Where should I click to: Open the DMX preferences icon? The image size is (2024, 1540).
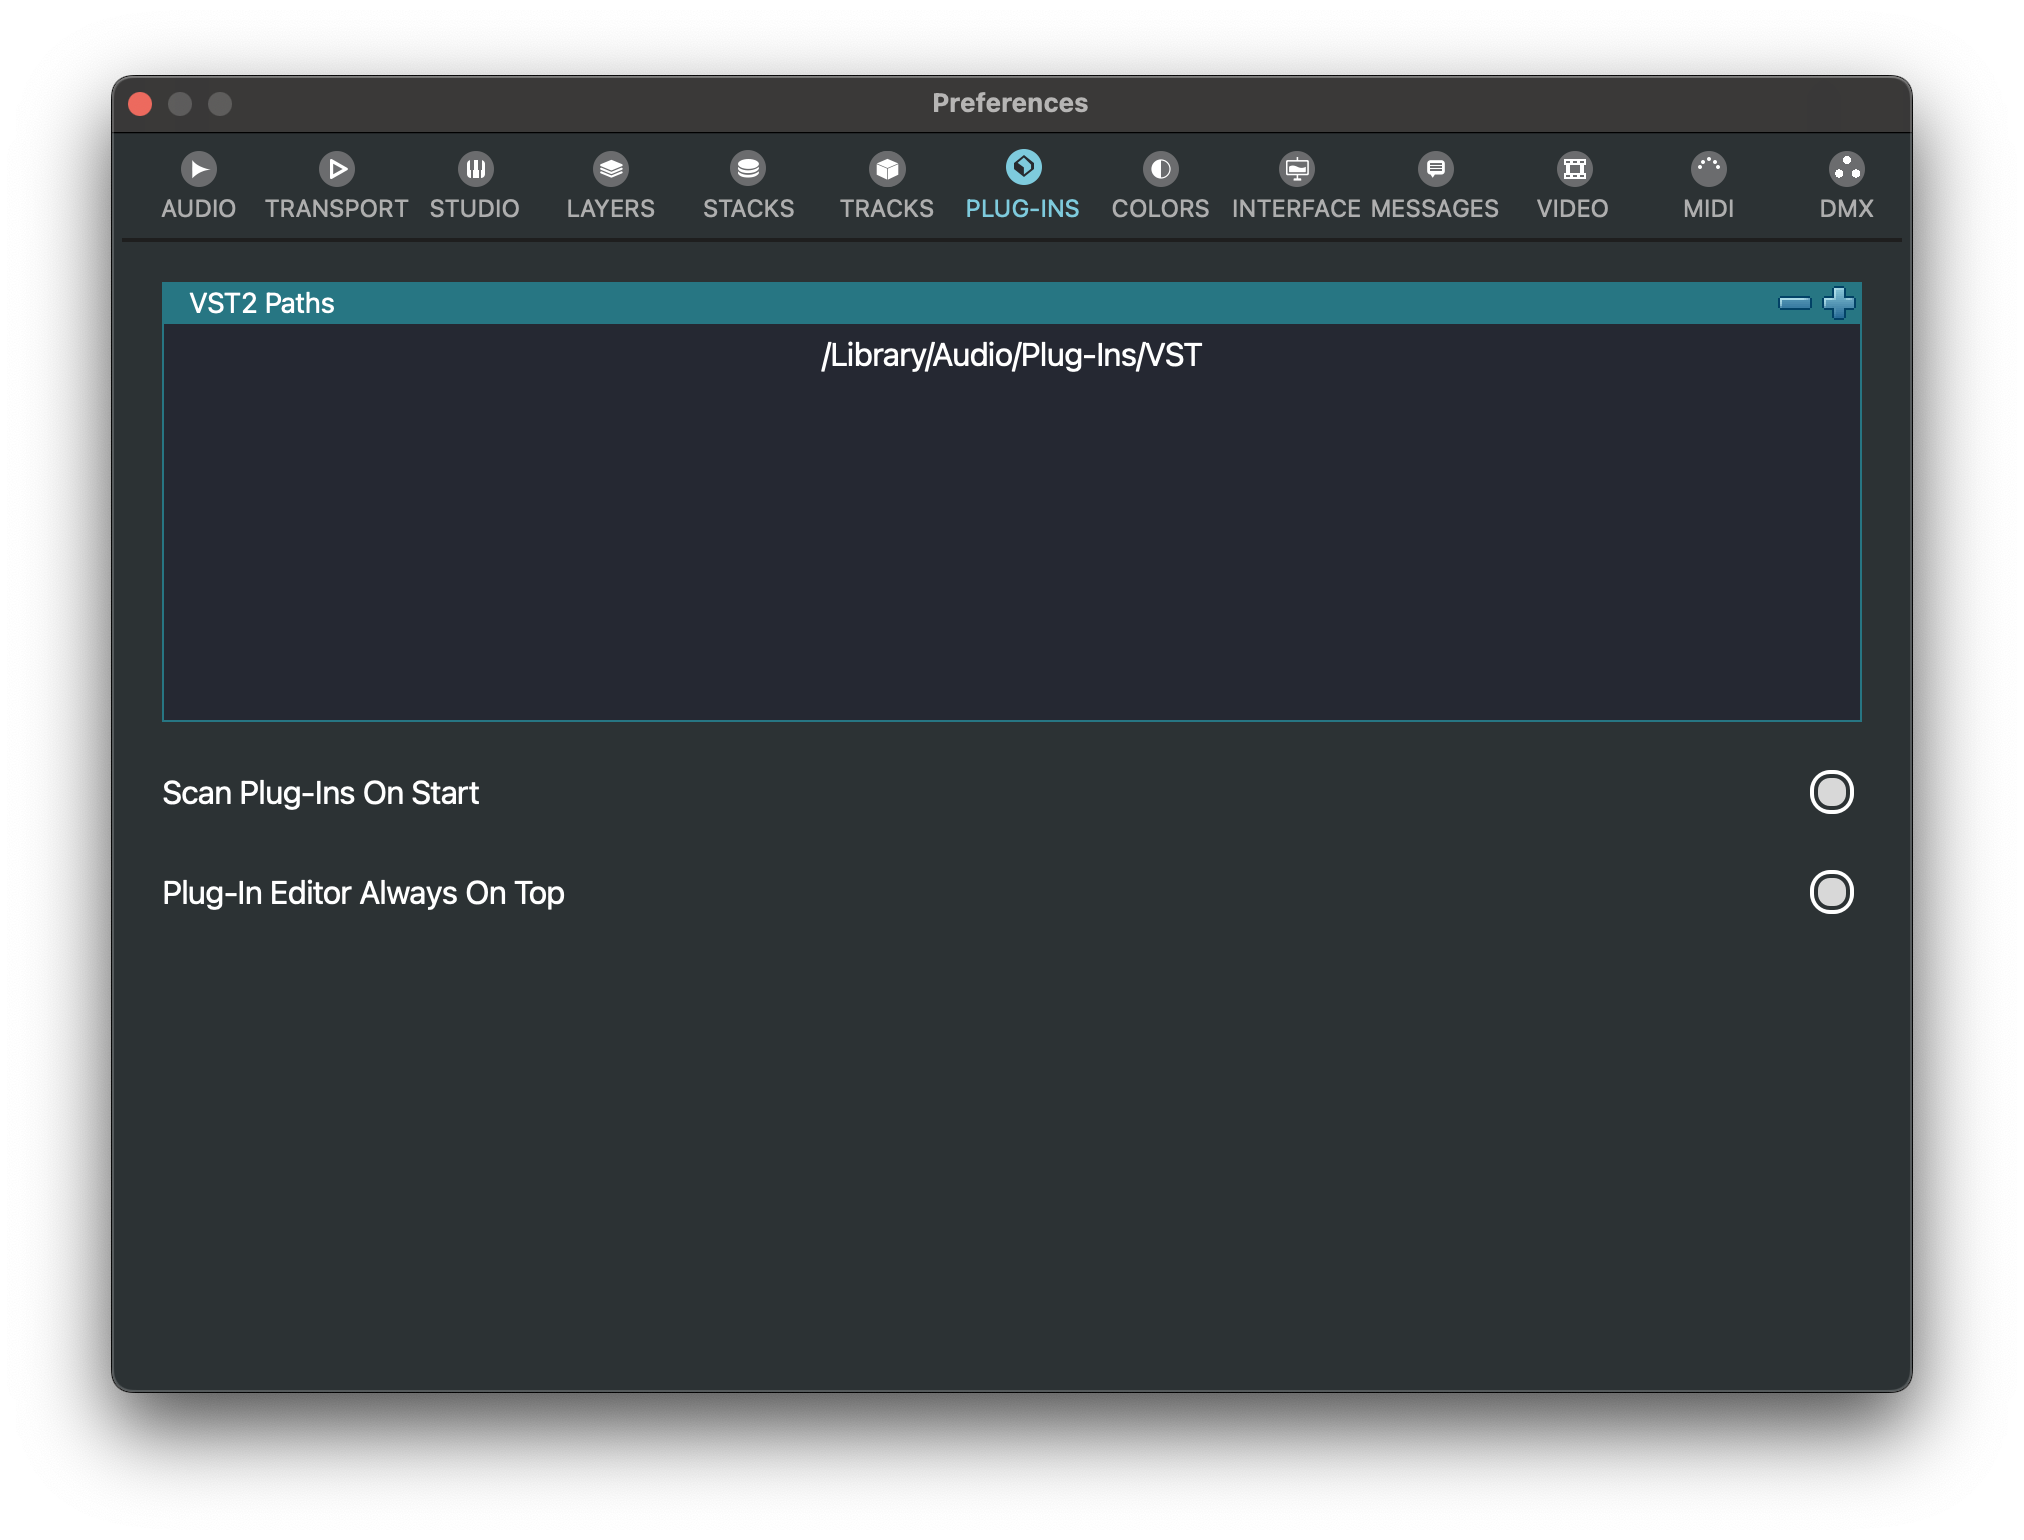(x=1846, y=169)
